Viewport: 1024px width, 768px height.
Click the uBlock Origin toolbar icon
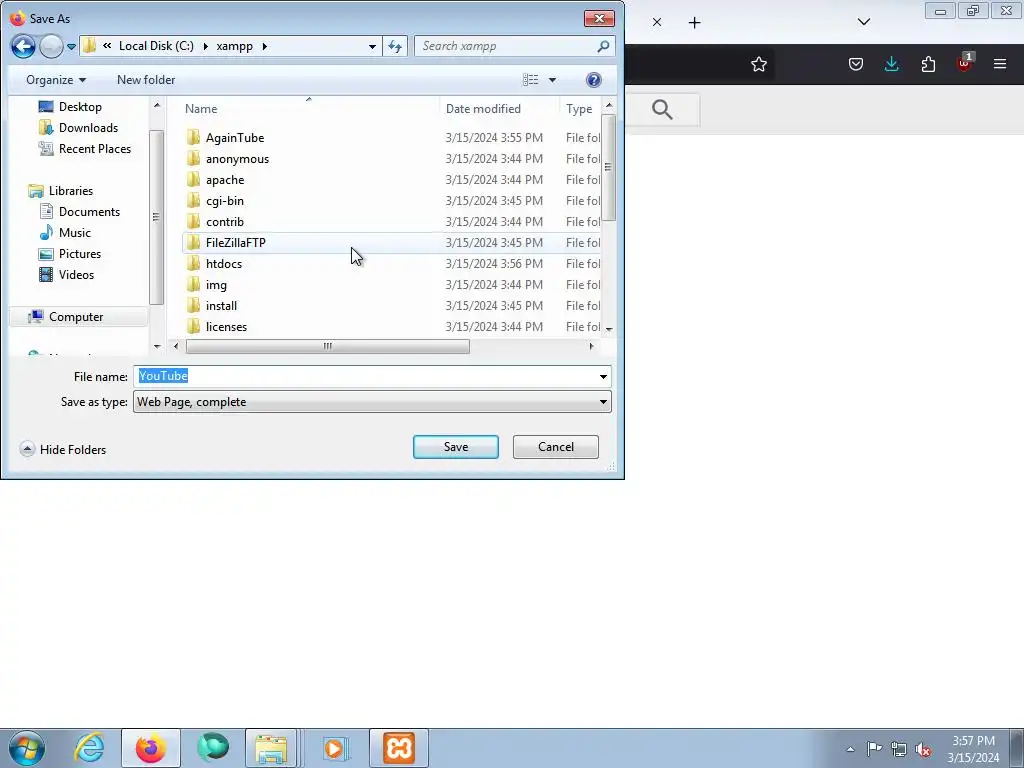965,63
